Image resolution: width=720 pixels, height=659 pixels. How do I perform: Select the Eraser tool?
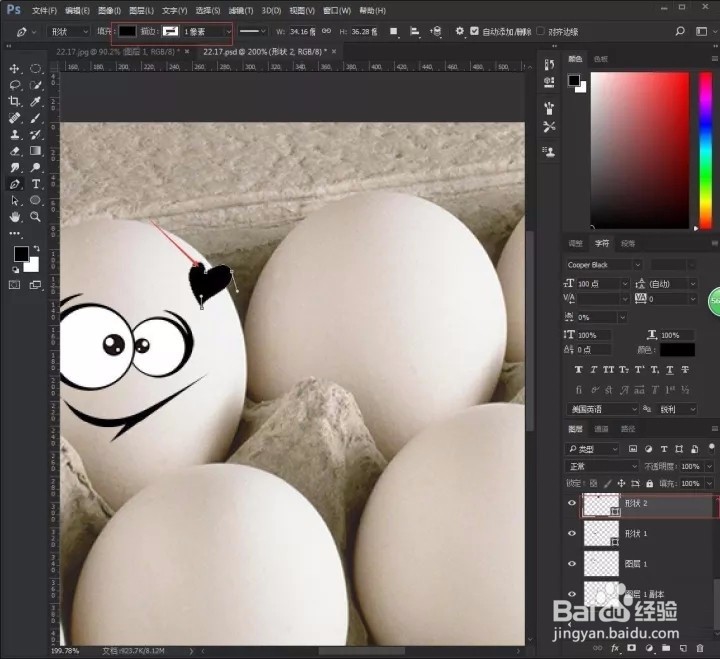[x=15, y=151]
